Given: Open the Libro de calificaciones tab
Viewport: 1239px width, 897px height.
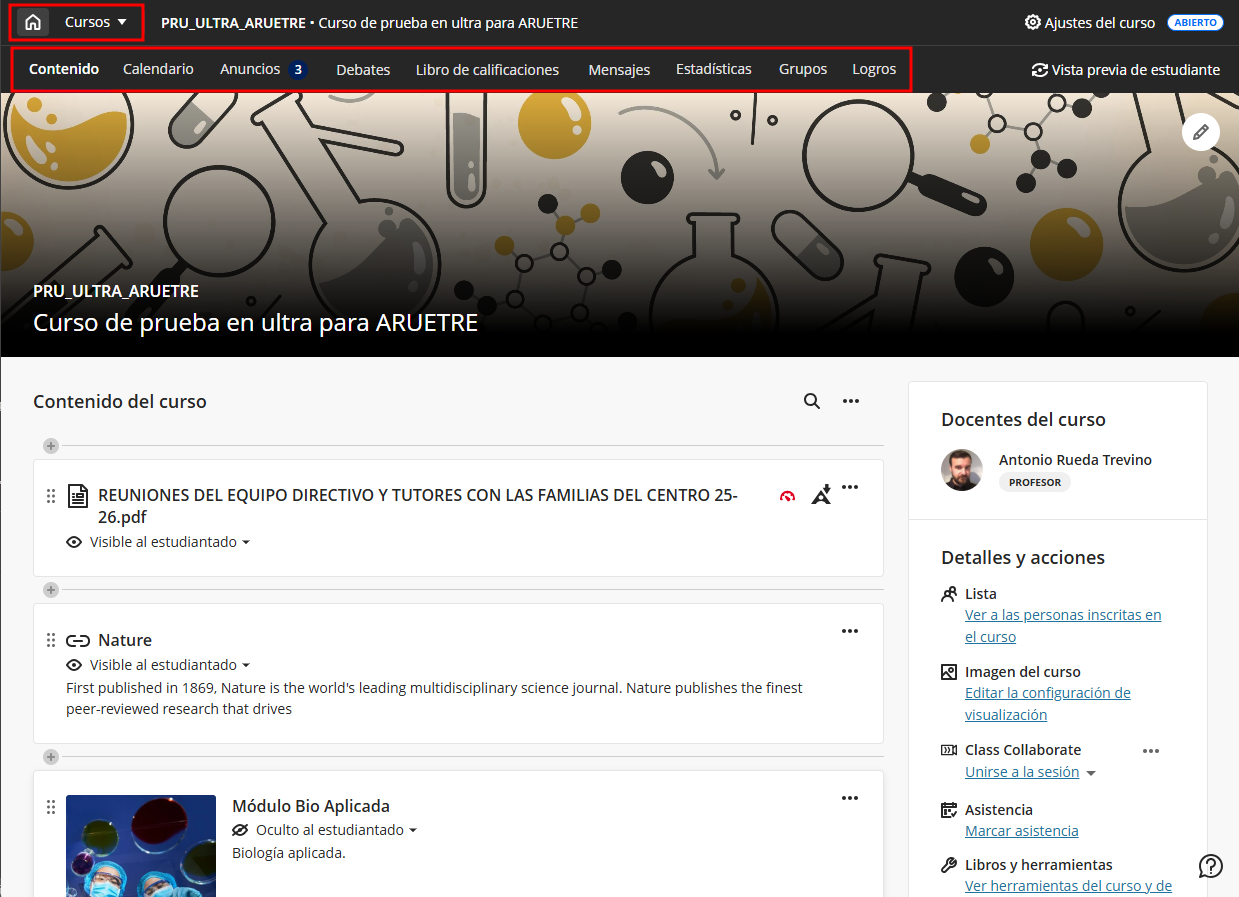Looking at the screenshot, I should pos(487,70).
